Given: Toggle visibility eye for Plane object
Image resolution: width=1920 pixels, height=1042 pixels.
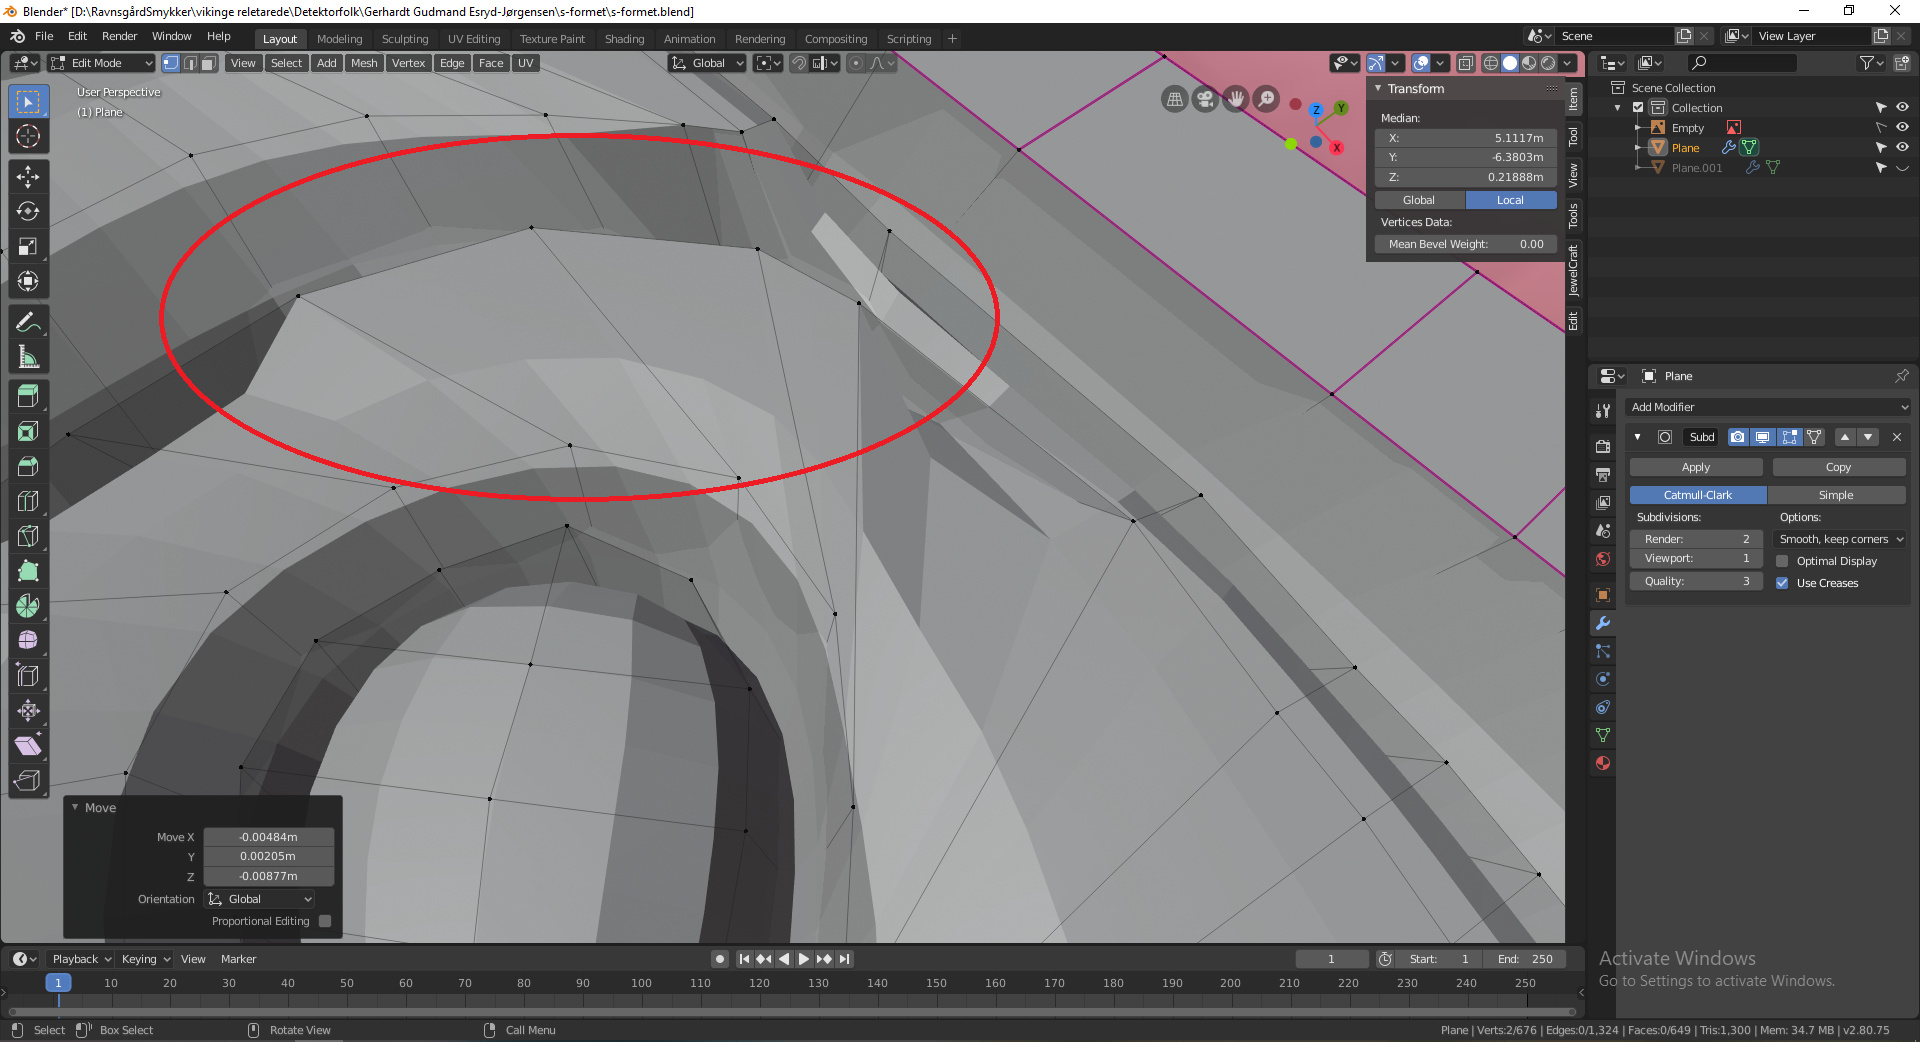Looking at the screenshot, I should [1902, 147].
